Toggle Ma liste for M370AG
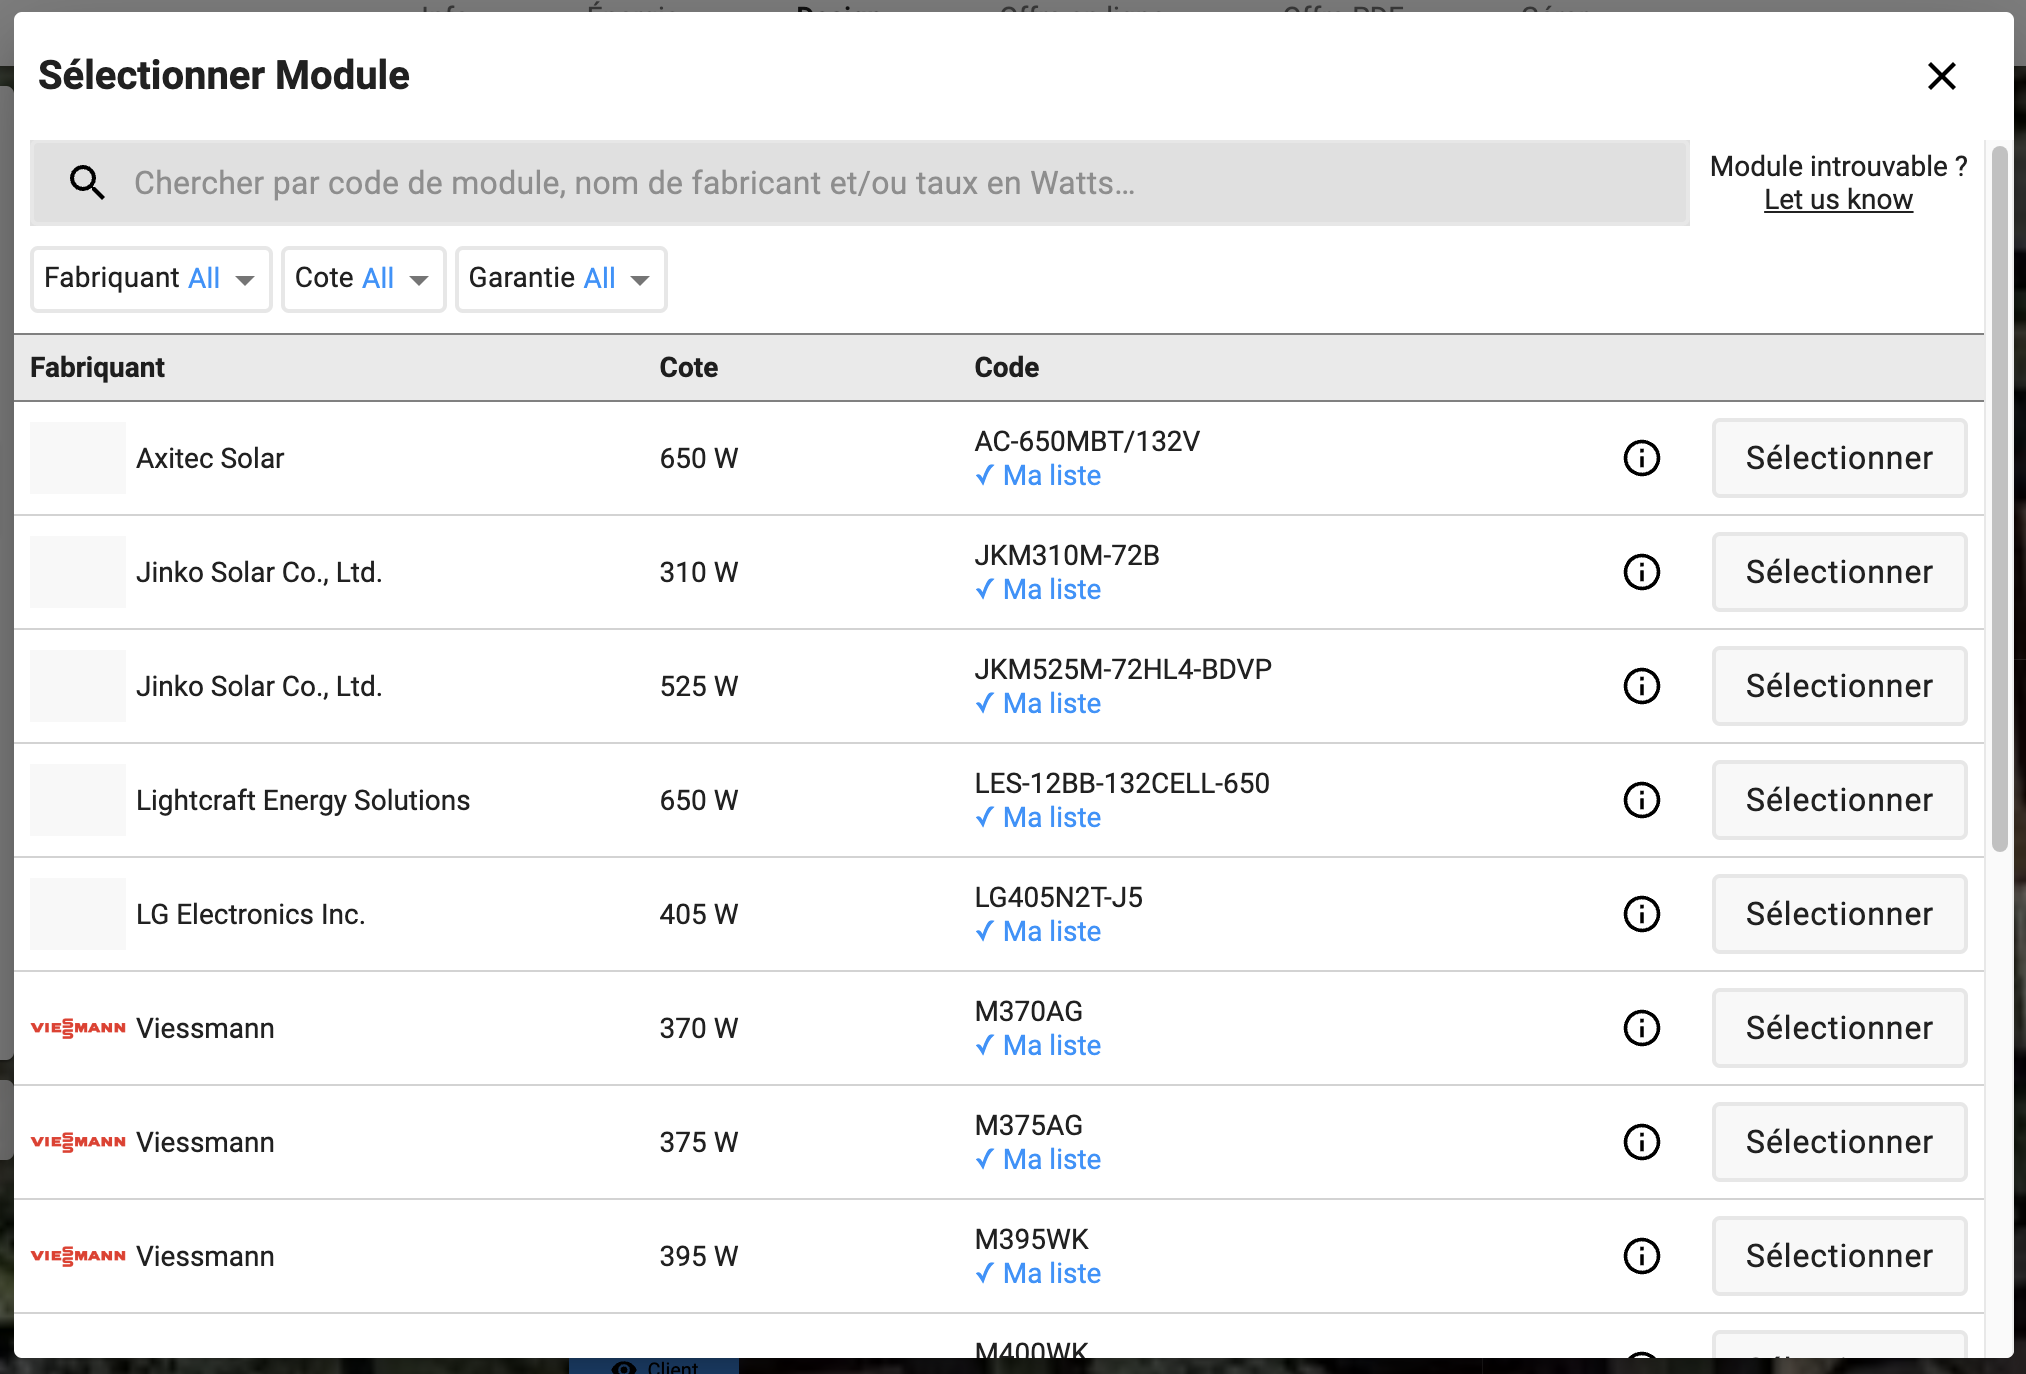This screenshot has width=2026, height=1374. click(x=1038, y=1046)
